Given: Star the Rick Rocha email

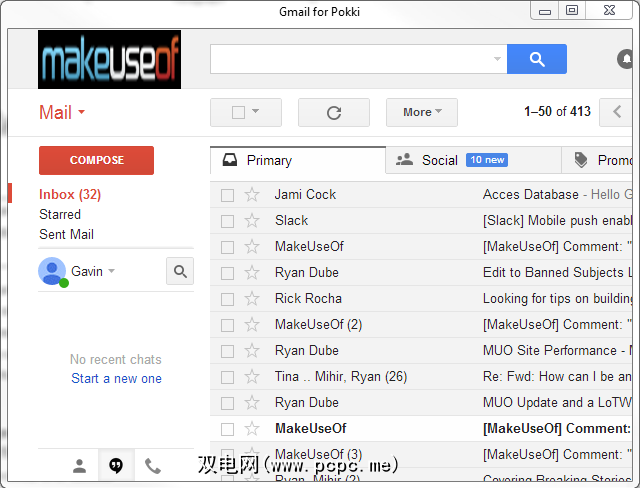Looking at the screenshot, I should pyautogui.click(x=252, y=299).
